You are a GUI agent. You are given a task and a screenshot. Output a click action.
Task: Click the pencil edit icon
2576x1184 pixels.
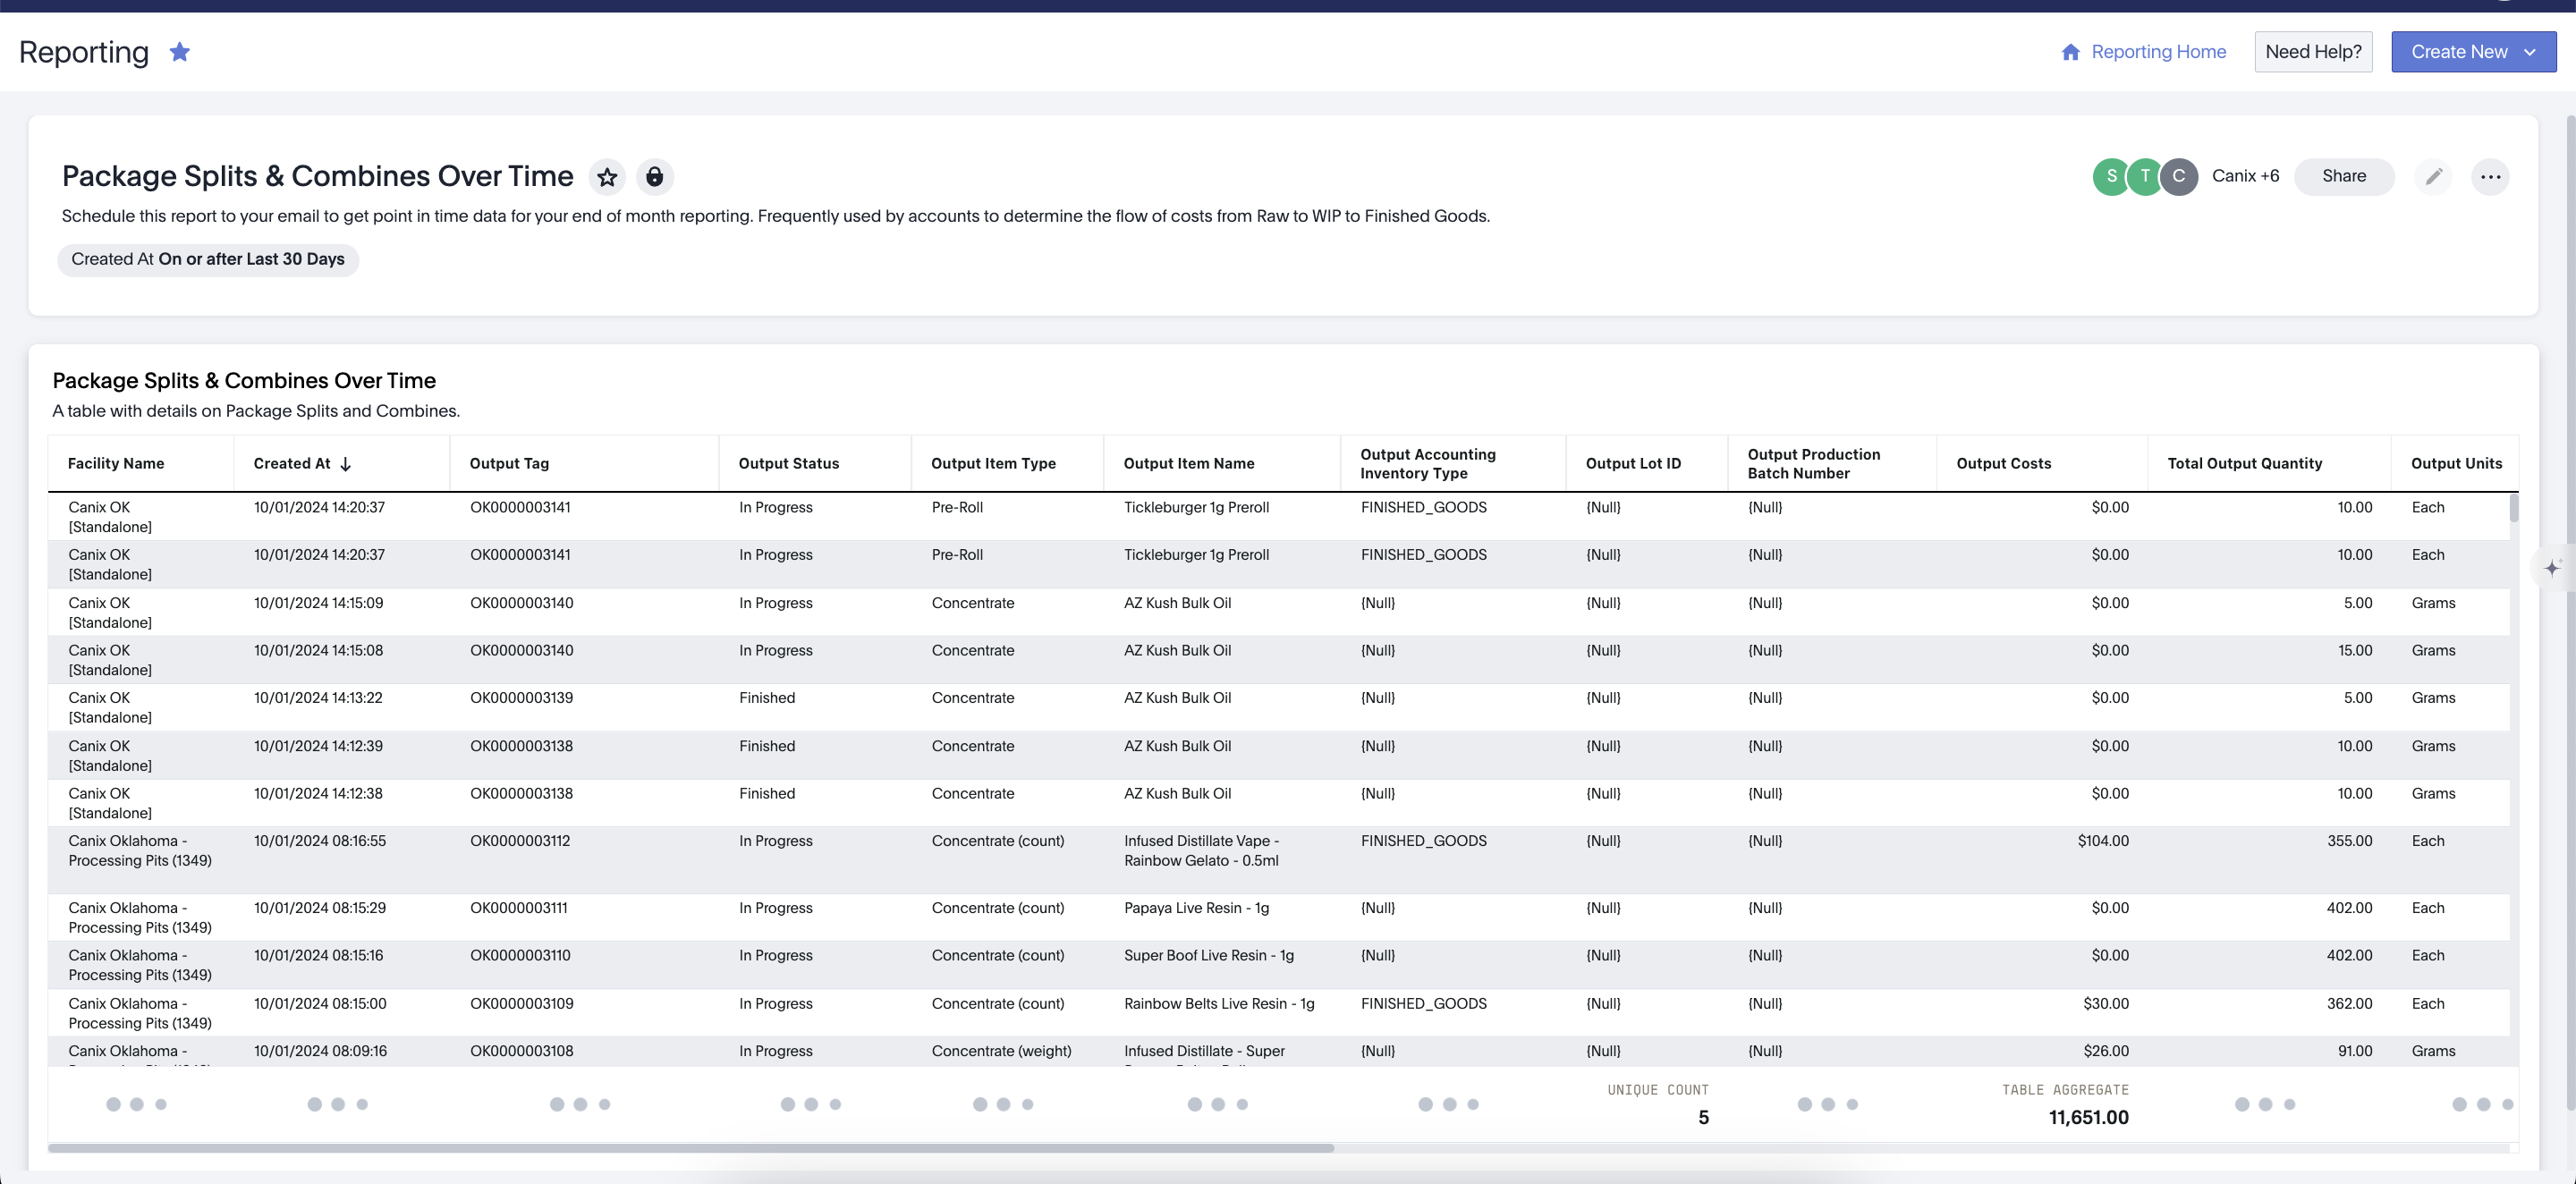(x=2433, y=177)
